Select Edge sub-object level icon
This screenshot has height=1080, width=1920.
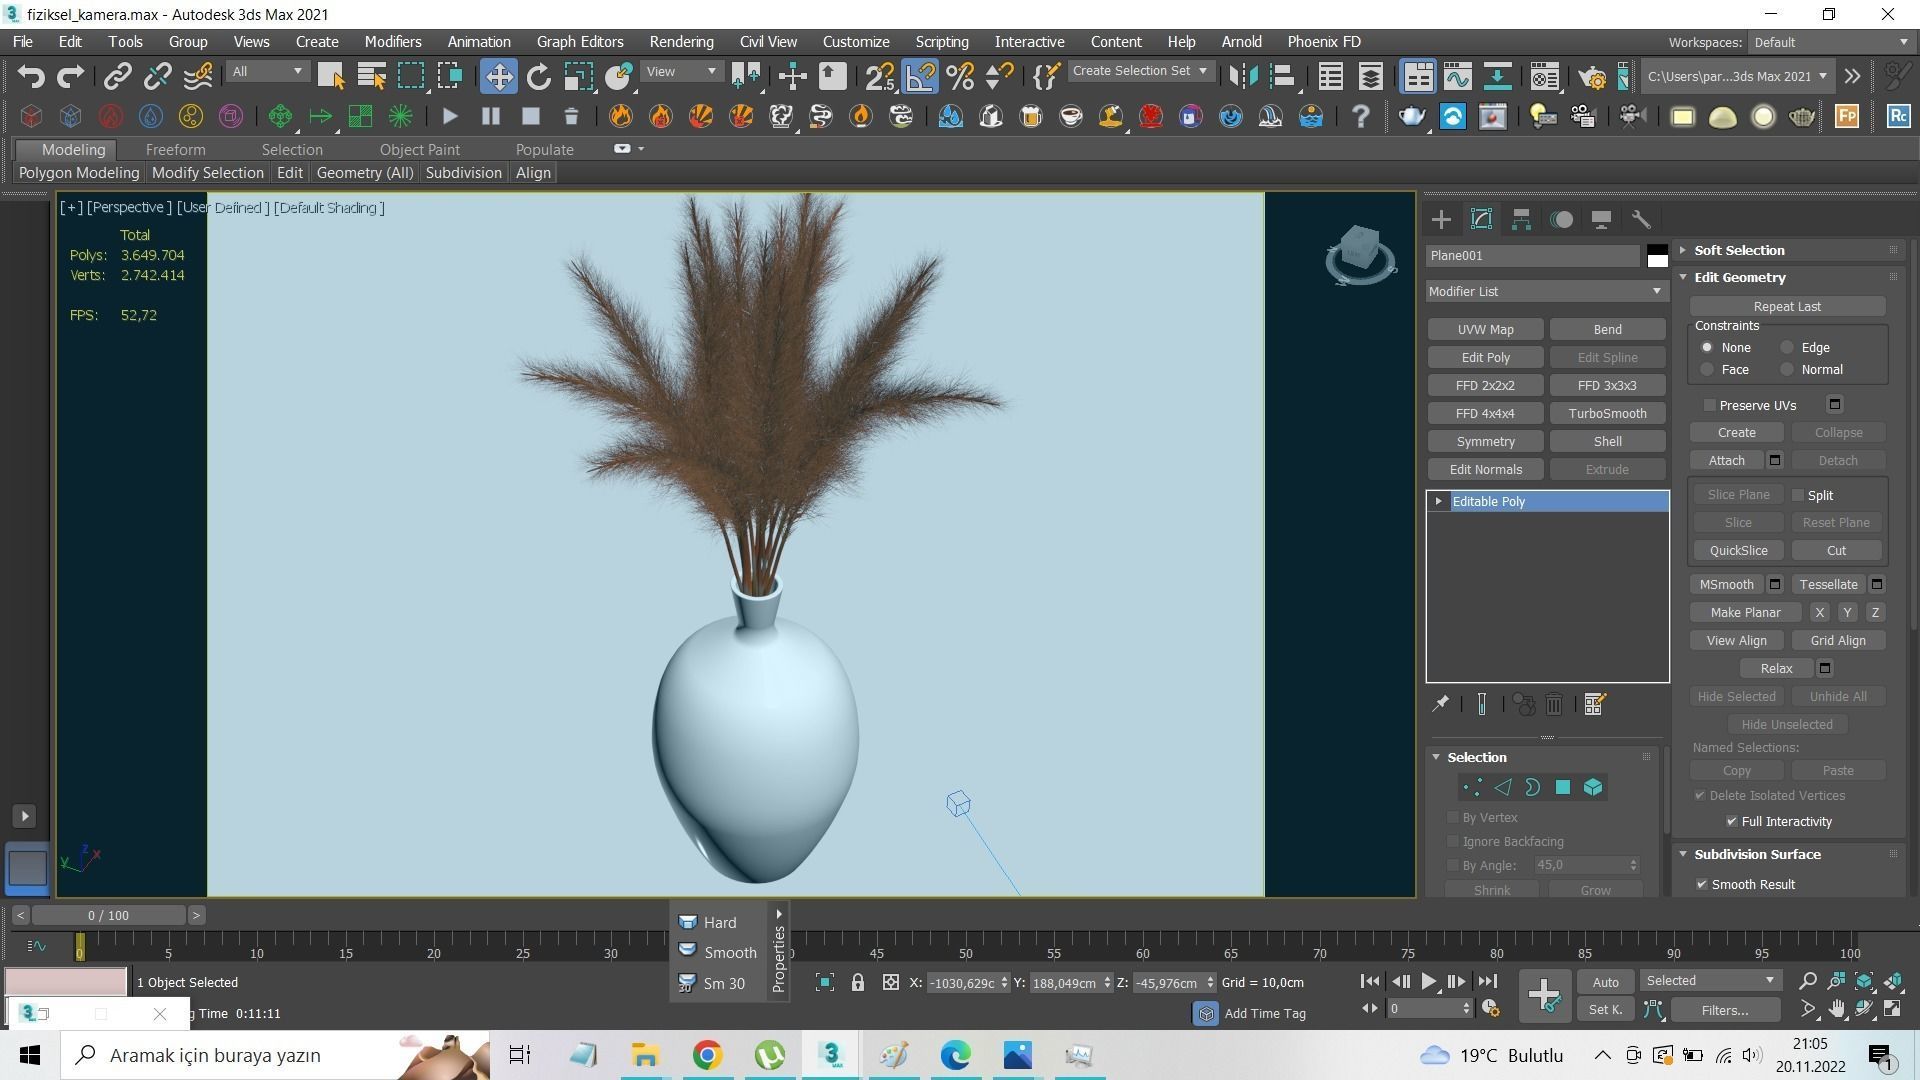[1502, 787]
